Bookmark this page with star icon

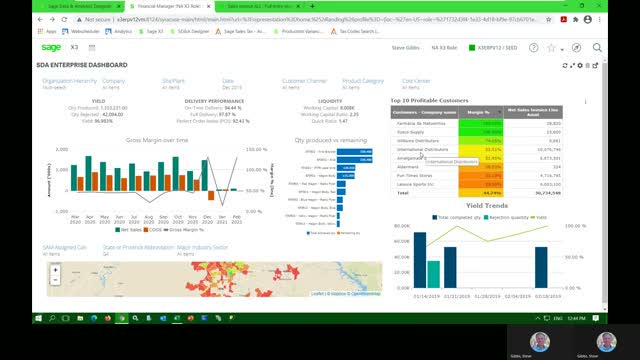(x=549, y=19)
